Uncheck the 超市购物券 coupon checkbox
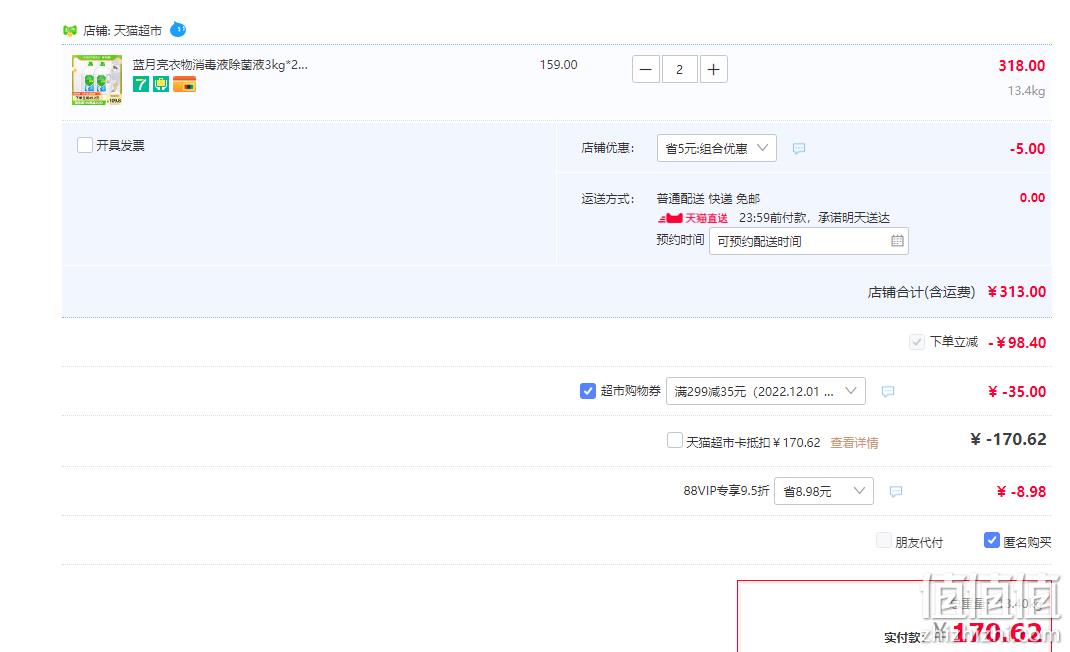This screenshot has width=1070, height=652. click(x=588, y=391)
